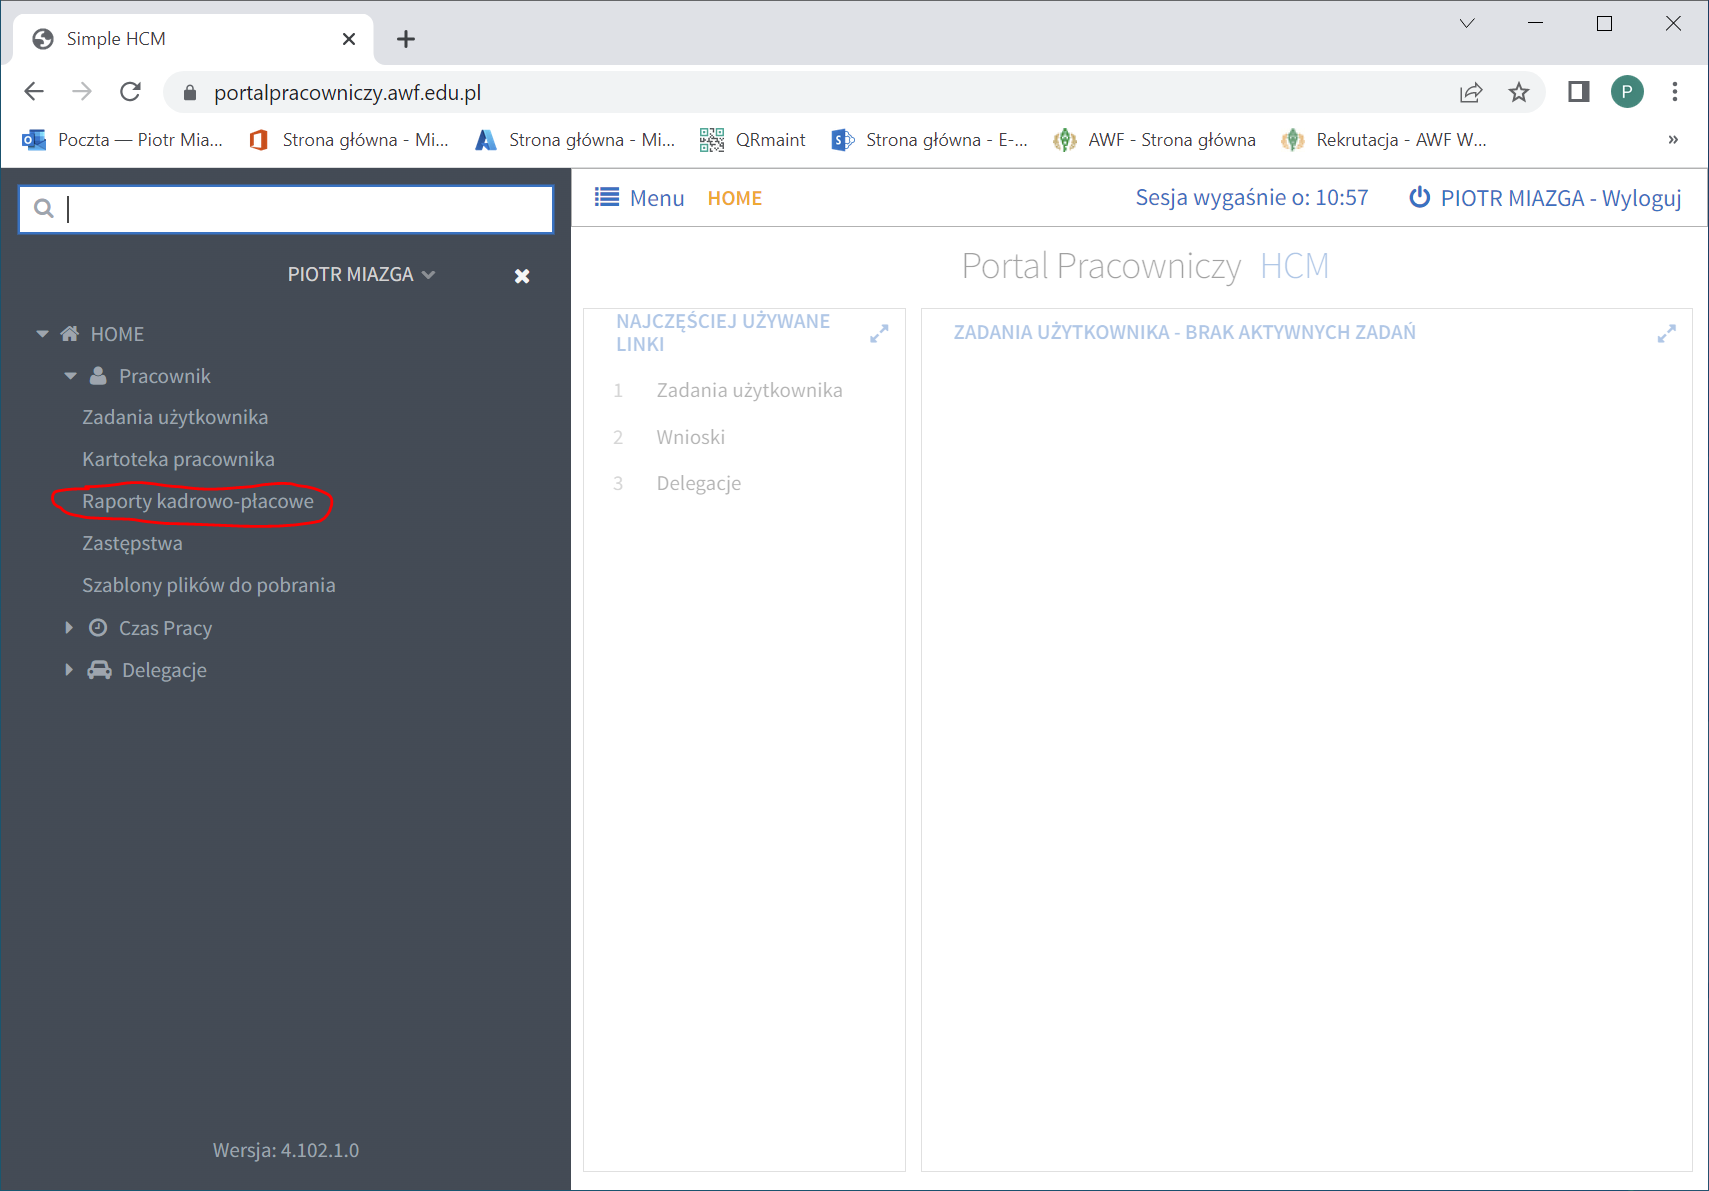Go to HOME breadcrumb

[x=735, y=198]
